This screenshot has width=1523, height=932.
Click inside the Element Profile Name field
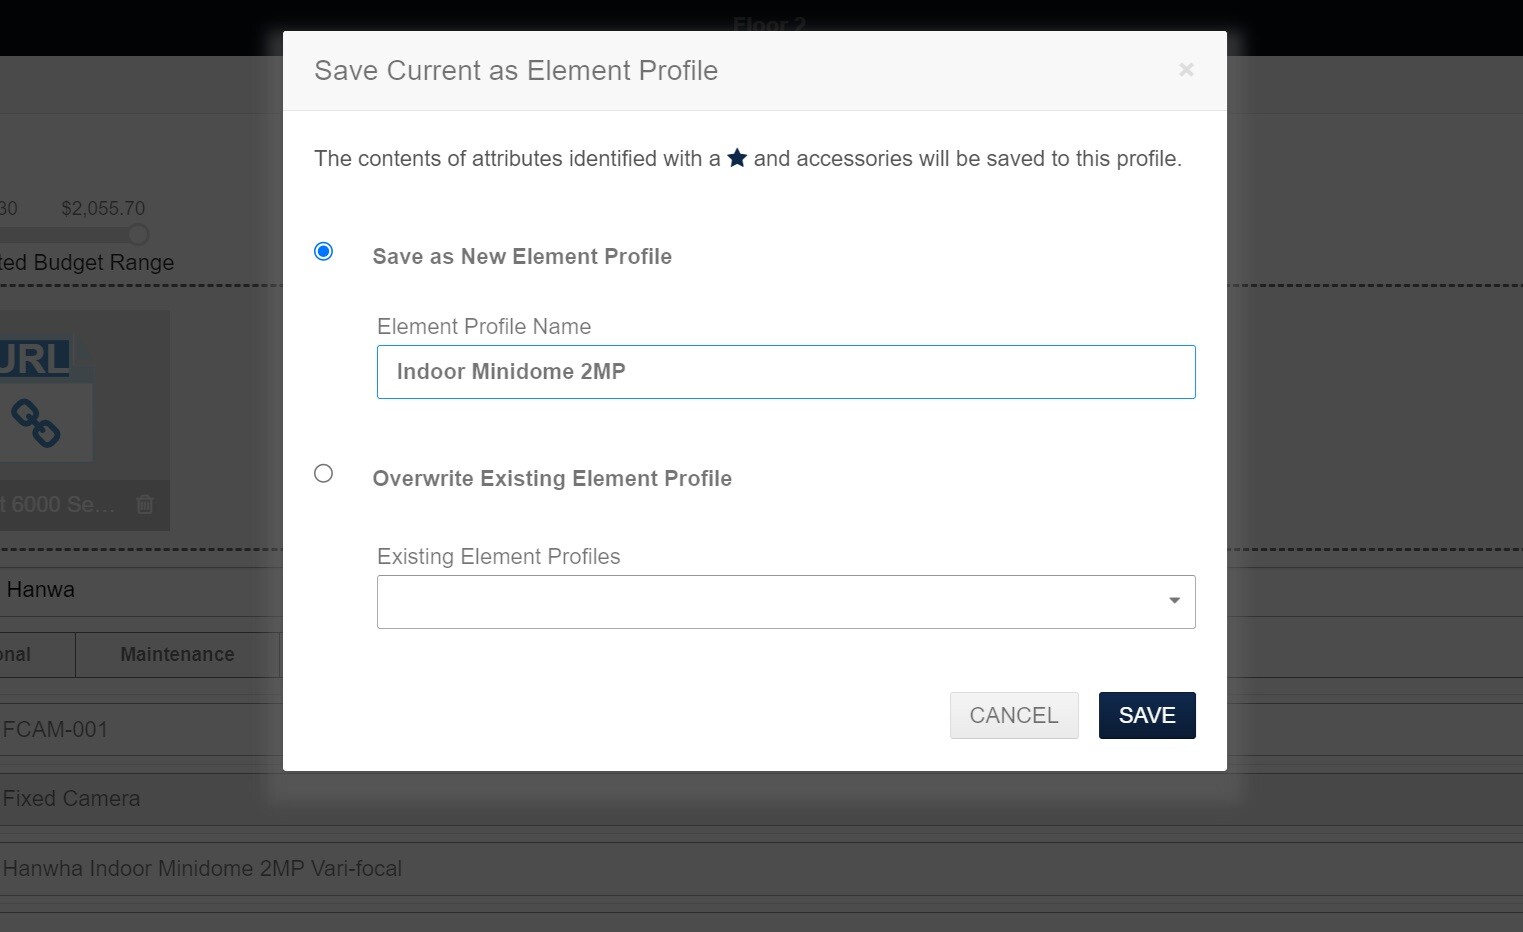[x=786, y=371]
